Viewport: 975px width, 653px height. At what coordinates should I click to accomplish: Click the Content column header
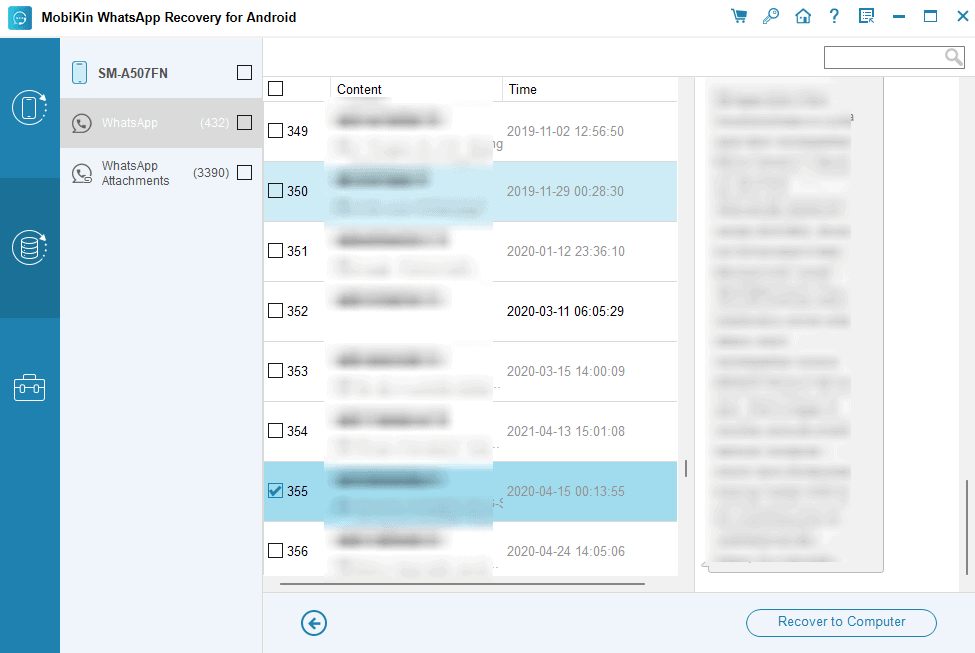click(415, 90)
